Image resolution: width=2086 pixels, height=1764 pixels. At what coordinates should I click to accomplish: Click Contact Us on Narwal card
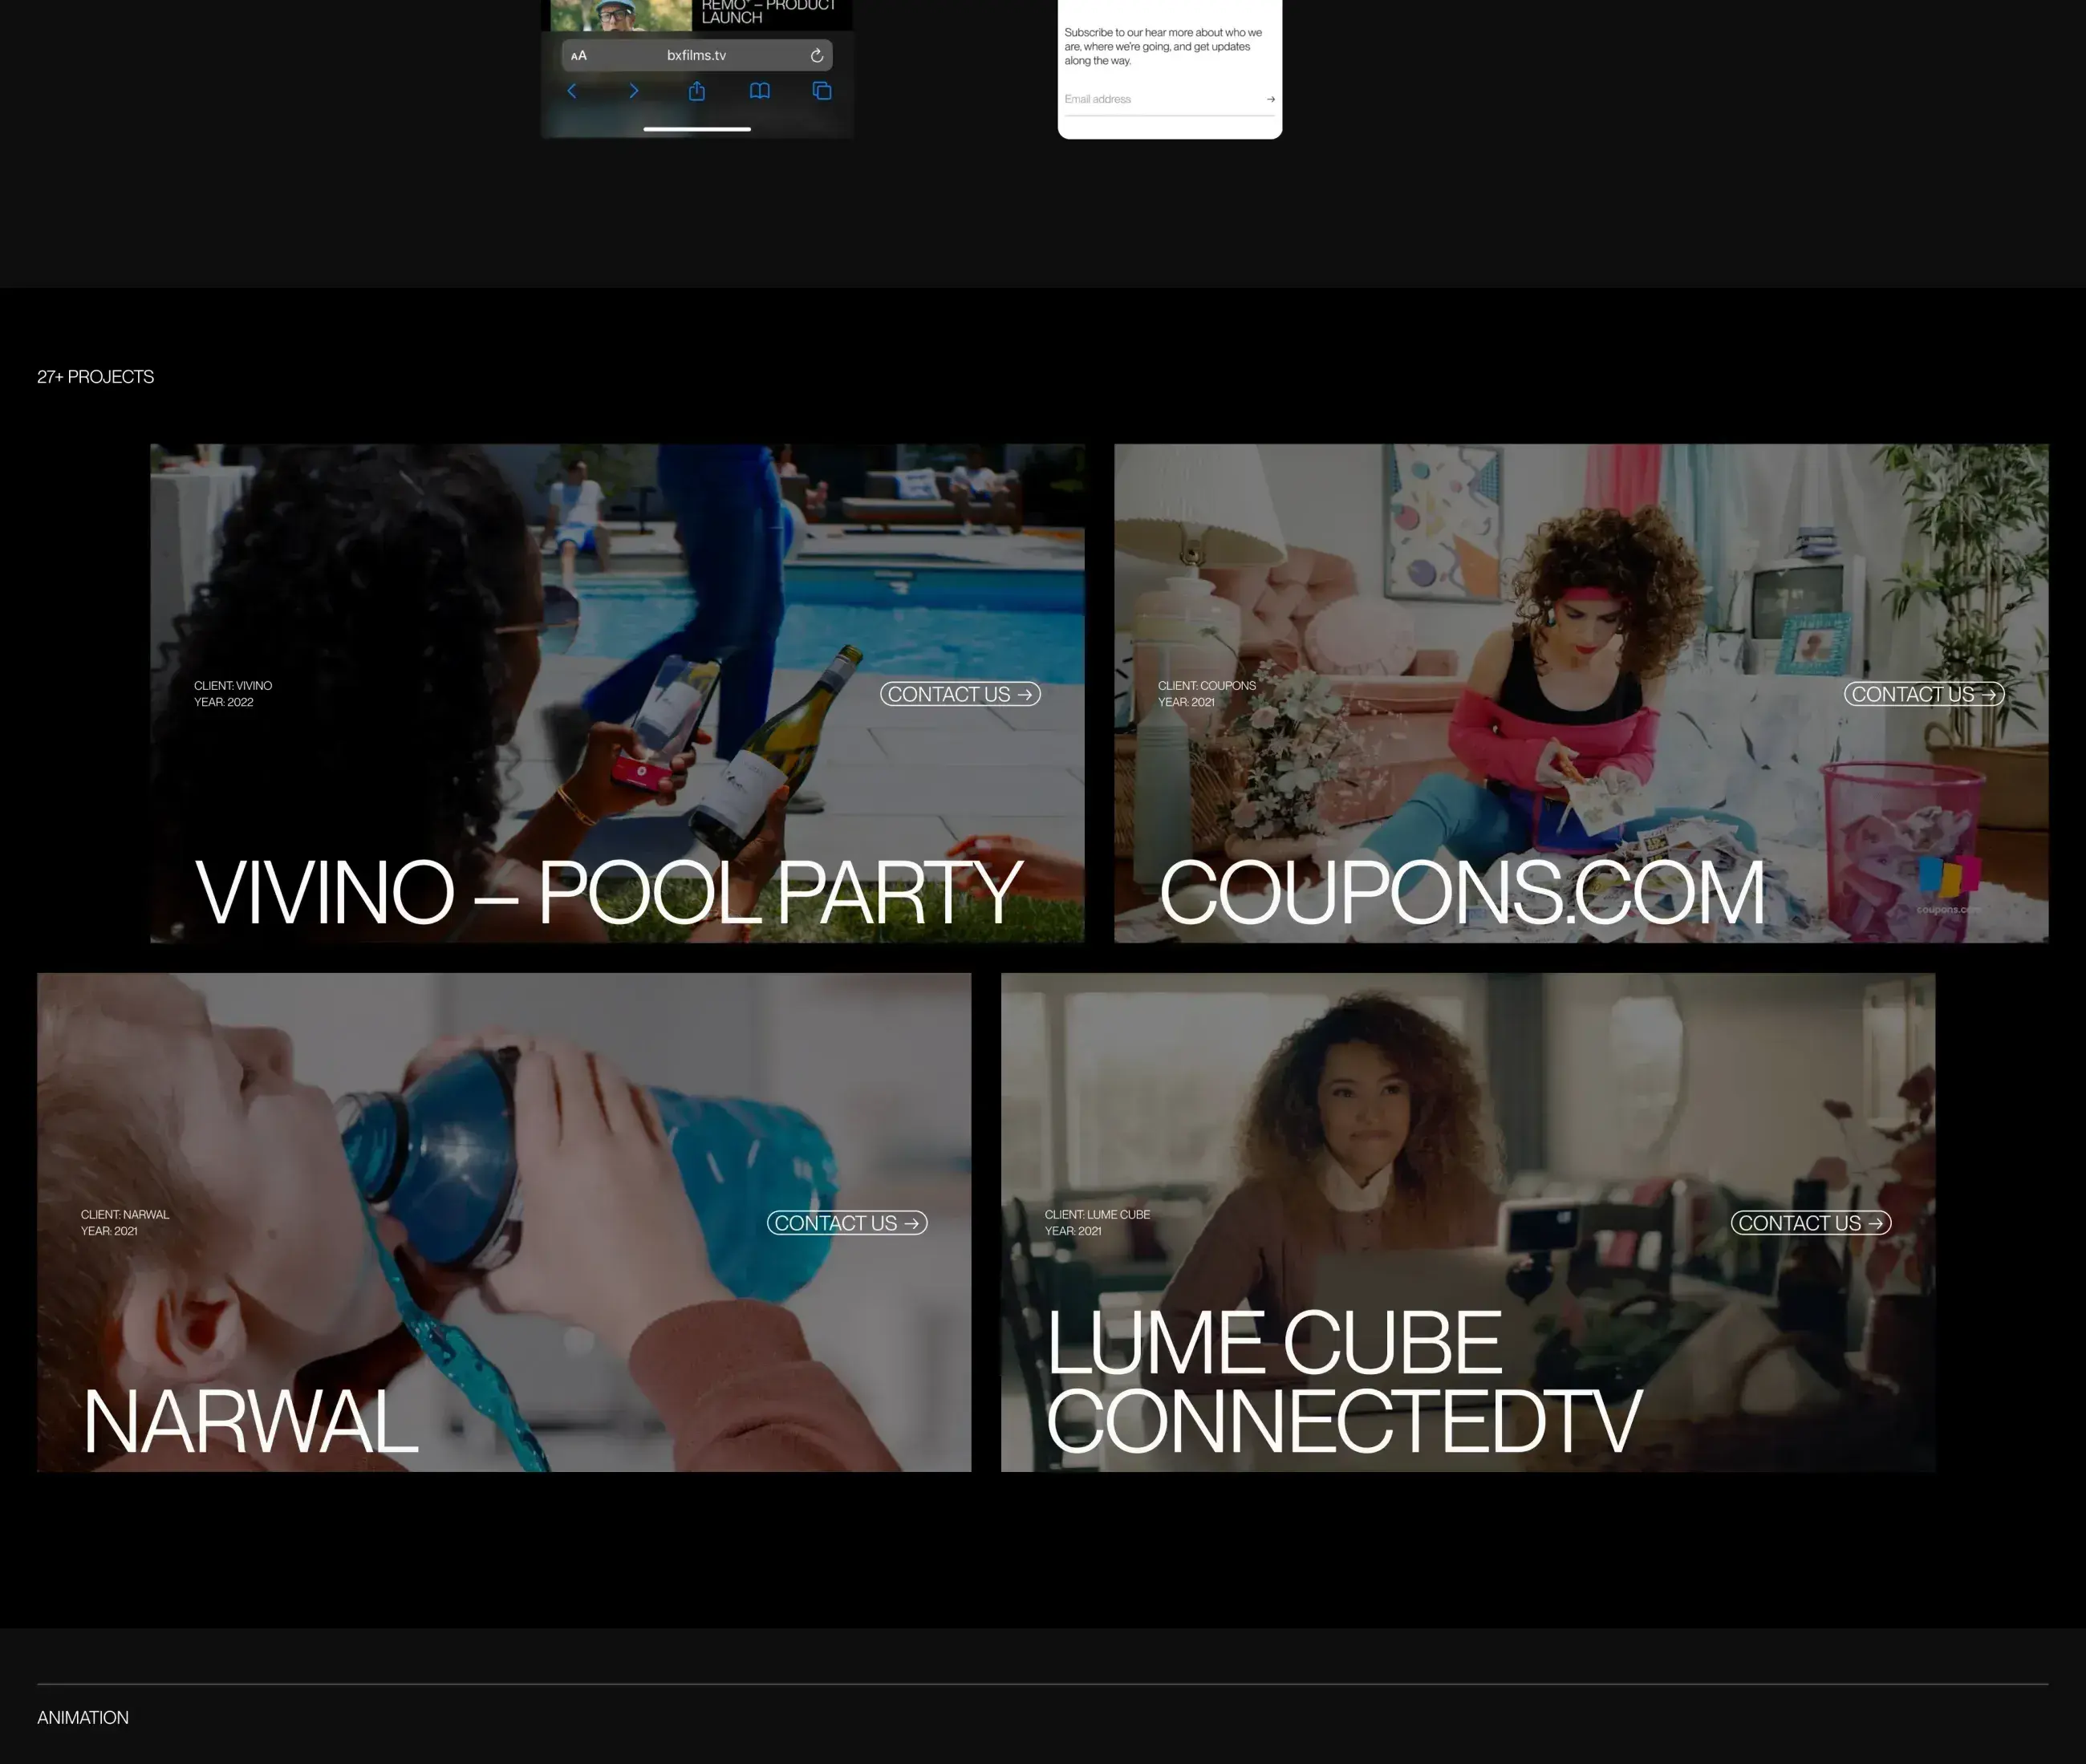point(847,1223)
